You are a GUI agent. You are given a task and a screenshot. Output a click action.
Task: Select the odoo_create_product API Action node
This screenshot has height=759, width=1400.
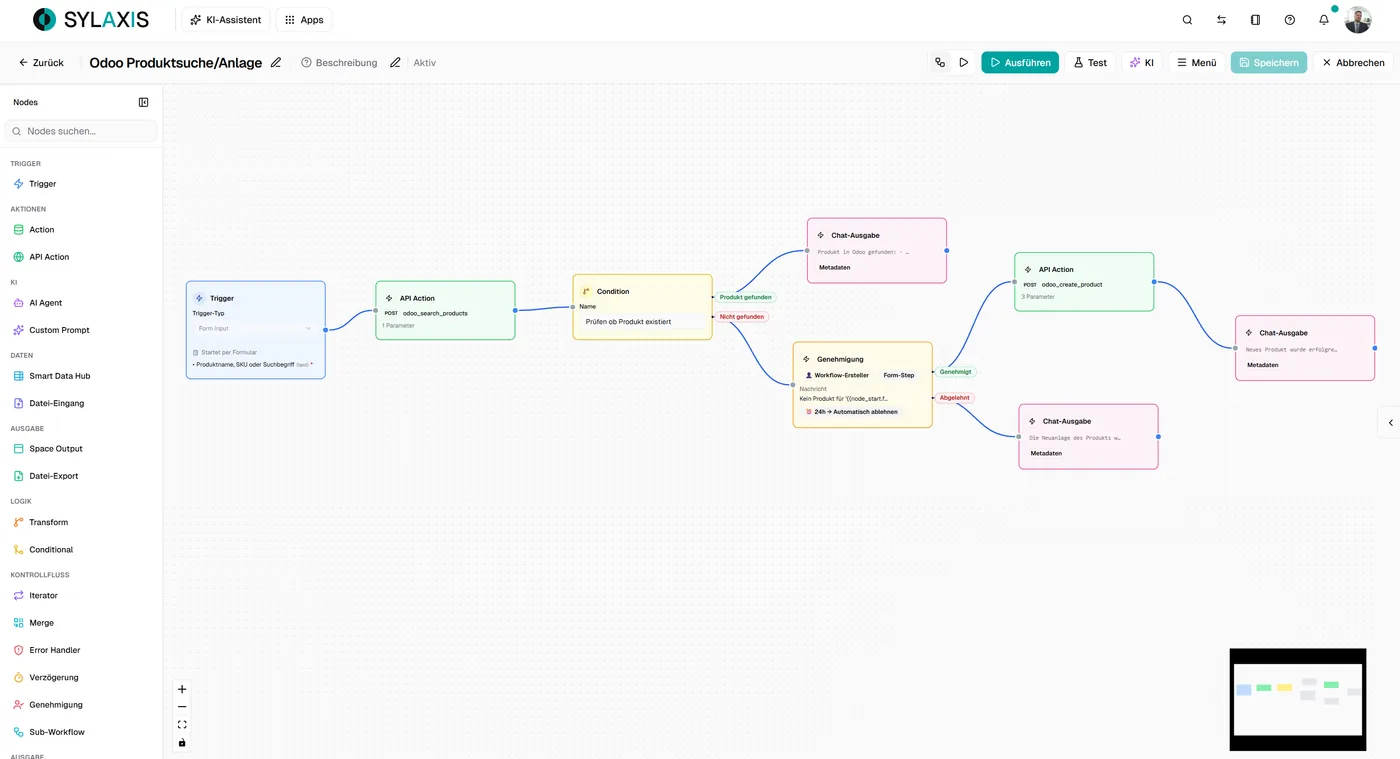1084,282
